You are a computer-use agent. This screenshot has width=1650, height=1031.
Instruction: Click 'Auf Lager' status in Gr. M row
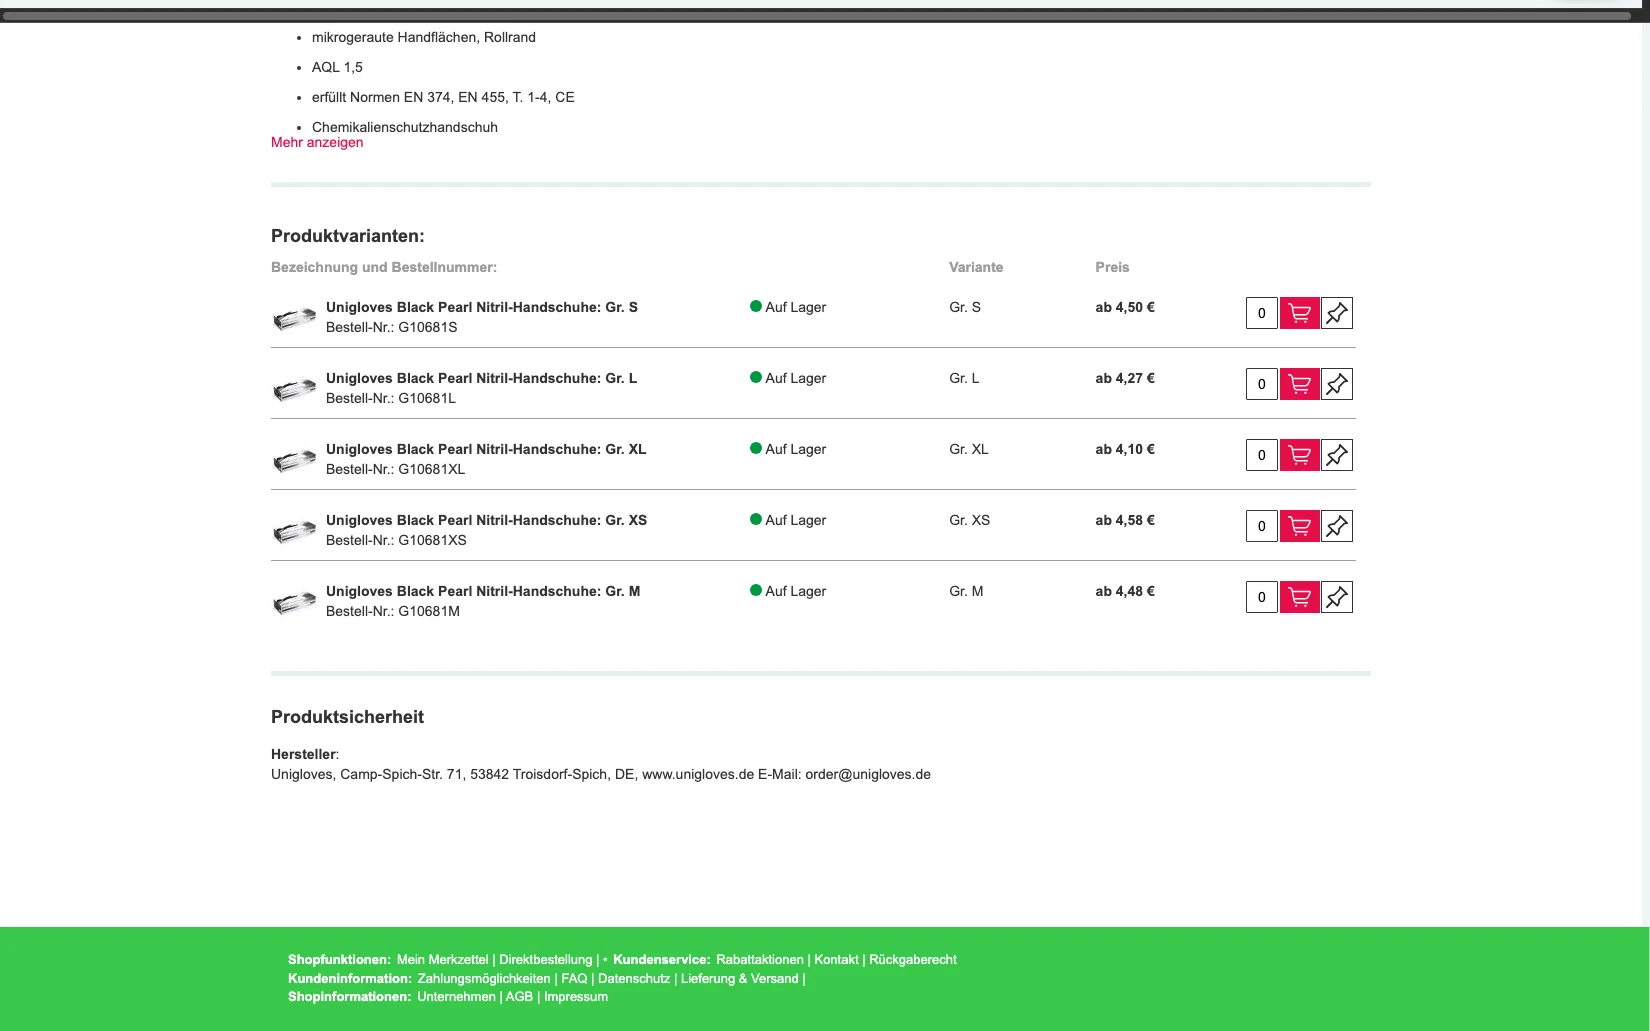click(x=788, y=591)
